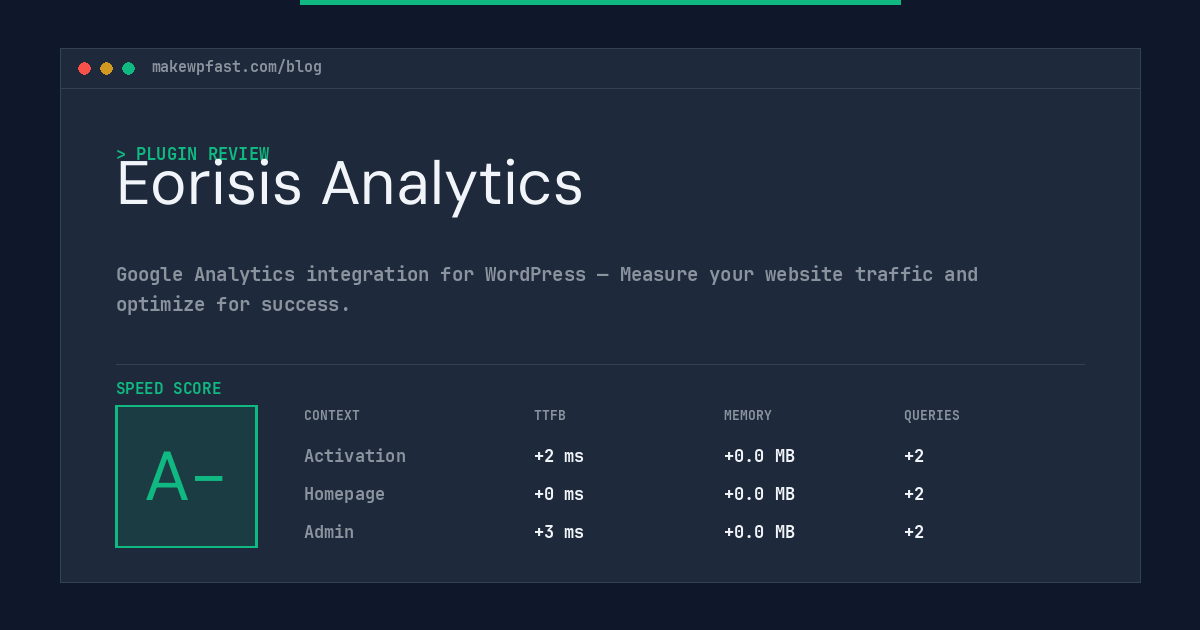Click the A- speed score badge
The image size is (1200, 630).
(x=187, y=476)
